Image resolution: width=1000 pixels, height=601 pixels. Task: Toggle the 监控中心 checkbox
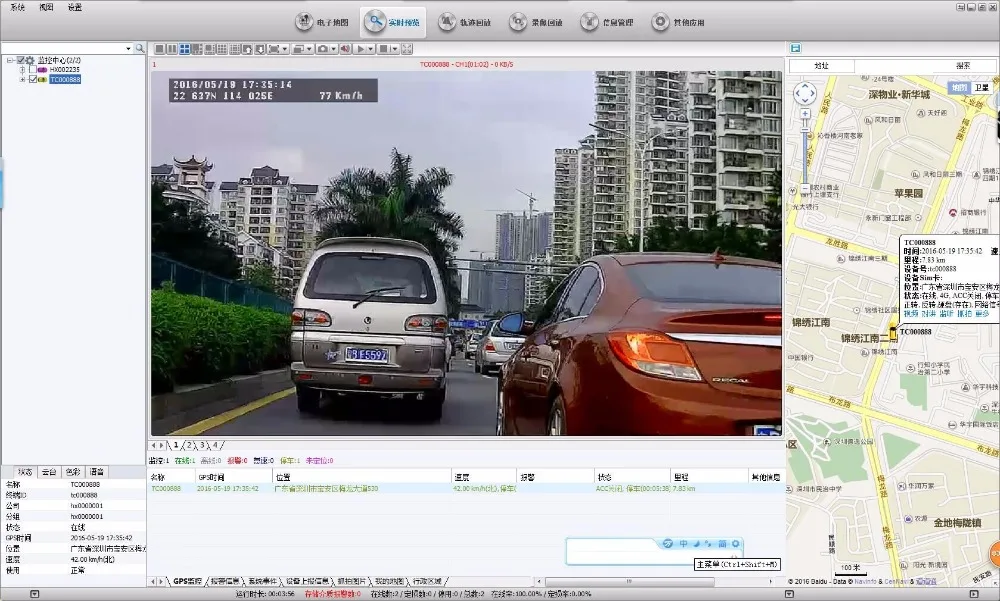point(20,60)
